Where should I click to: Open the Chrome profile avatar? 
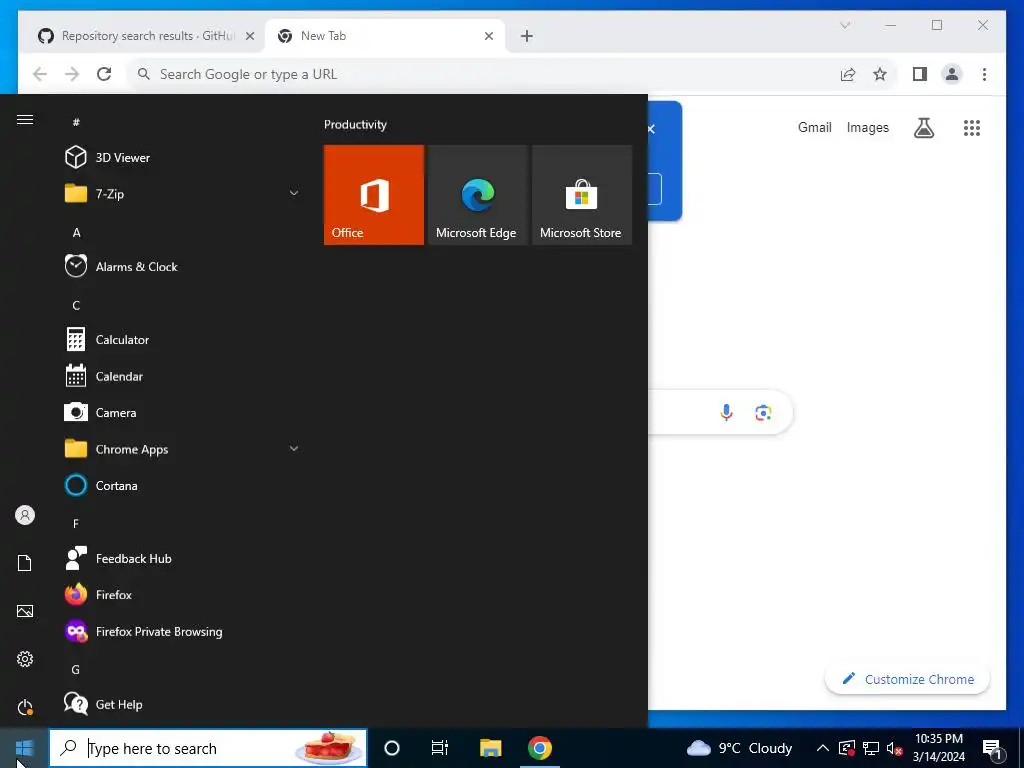(952, 74)
